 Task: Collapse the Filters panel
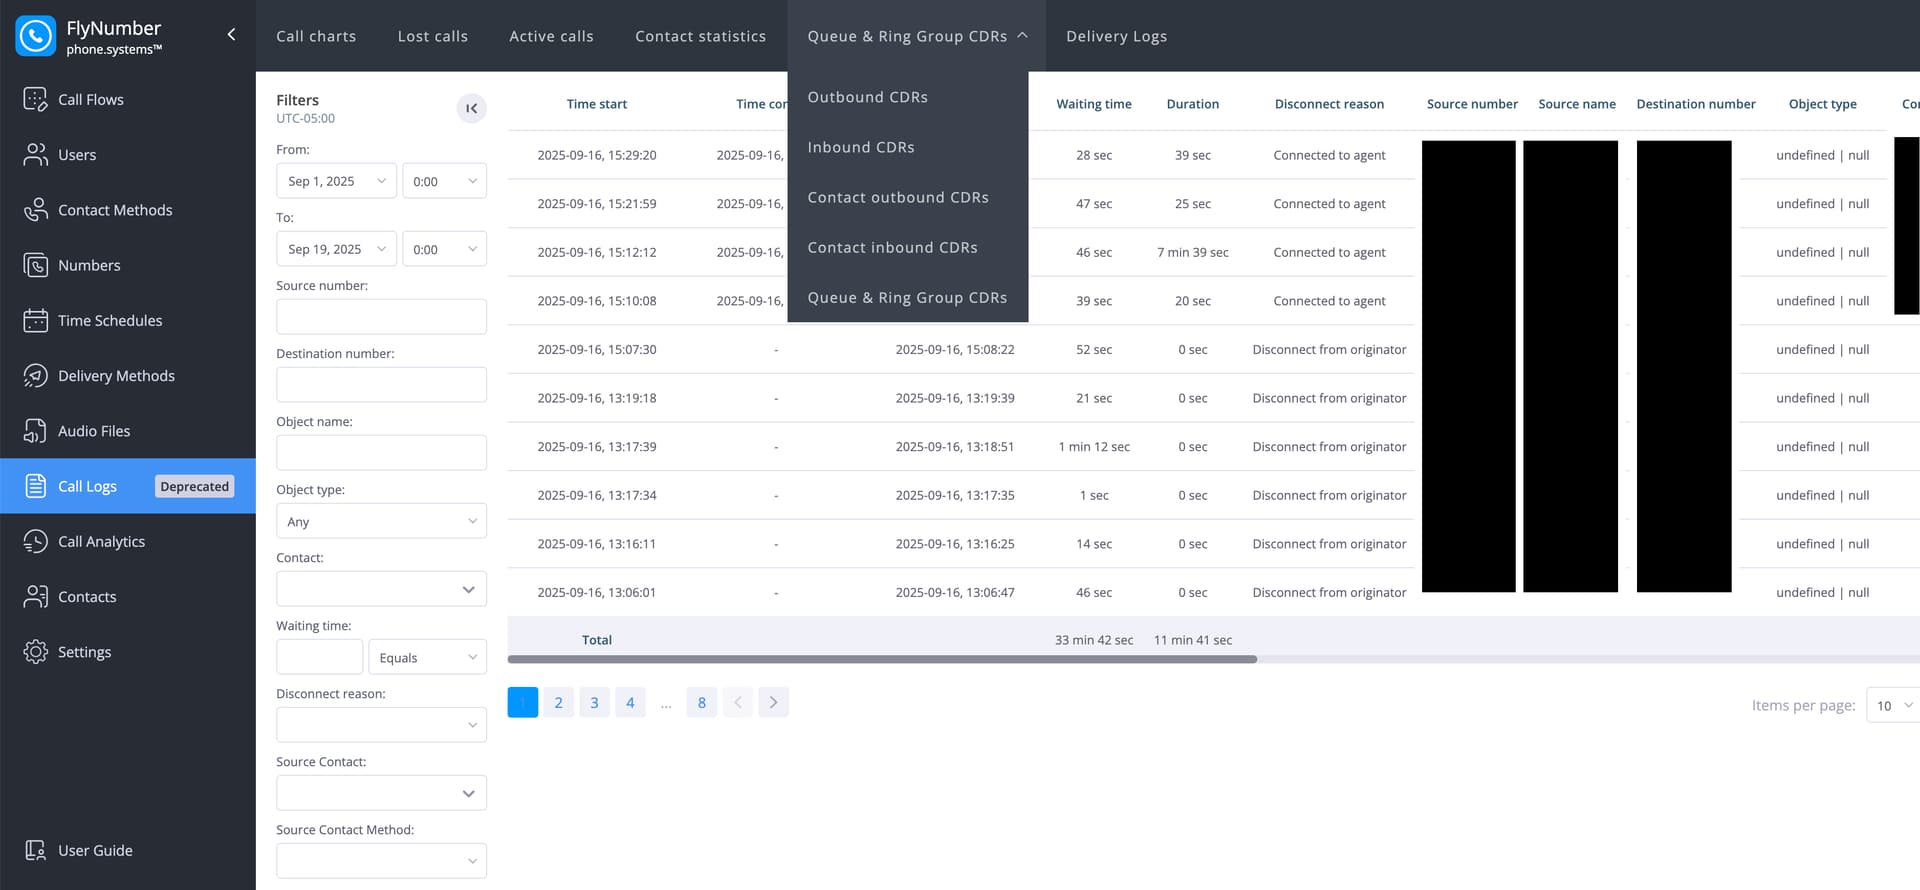[x=471, y=108]
